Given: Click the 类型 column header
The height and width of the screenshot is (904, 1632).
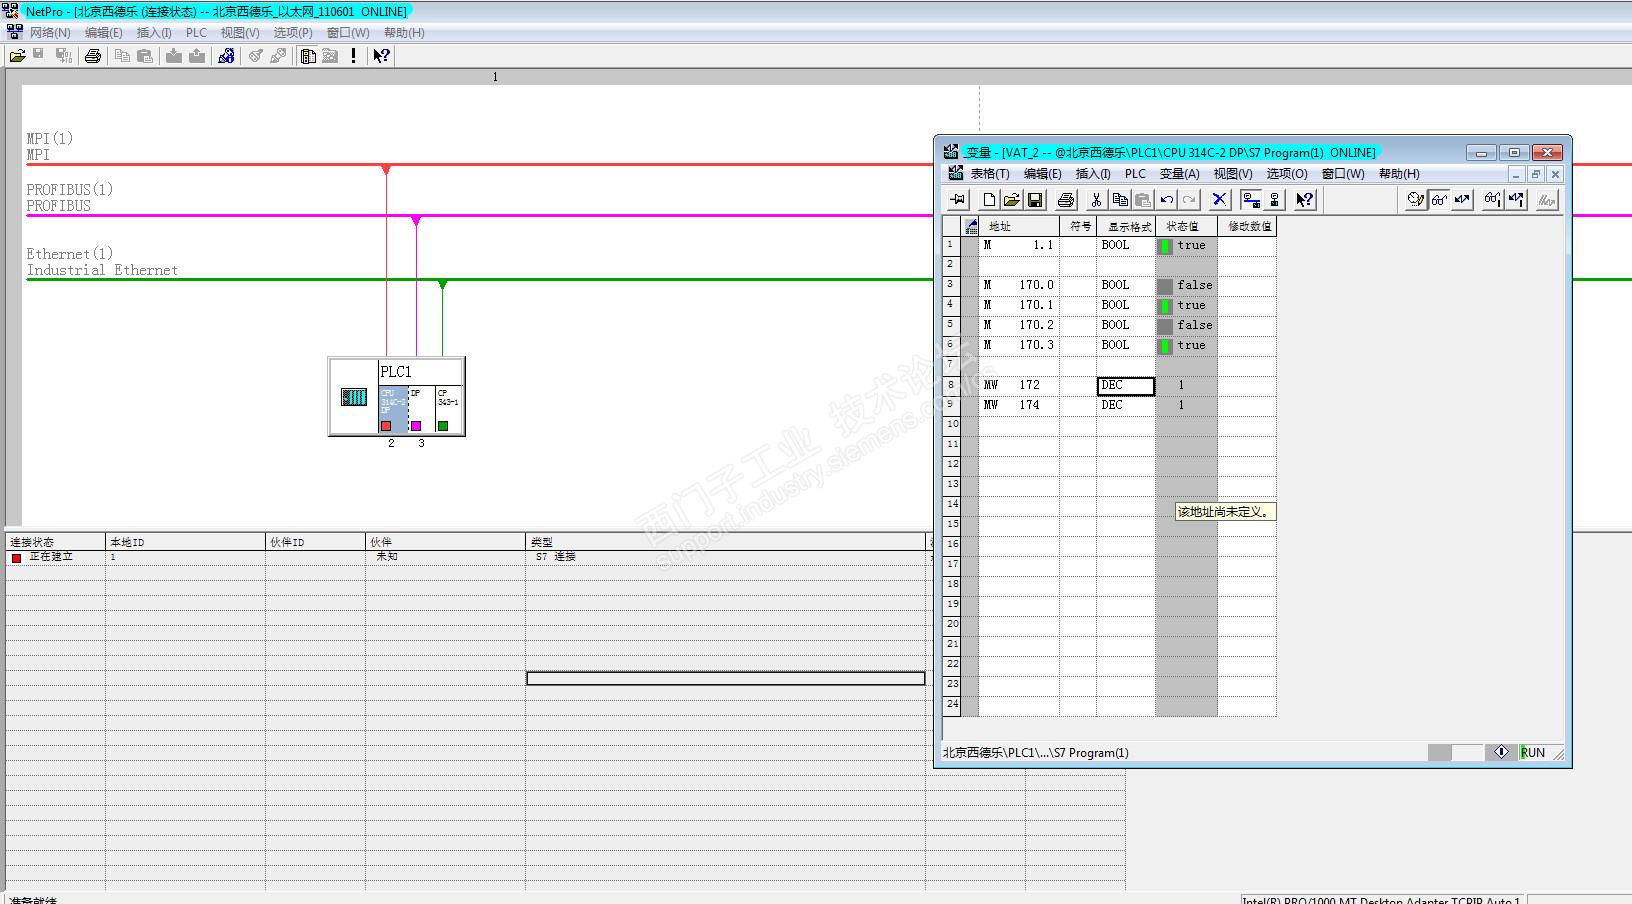Looking at the screenshot, I should 725,542.
